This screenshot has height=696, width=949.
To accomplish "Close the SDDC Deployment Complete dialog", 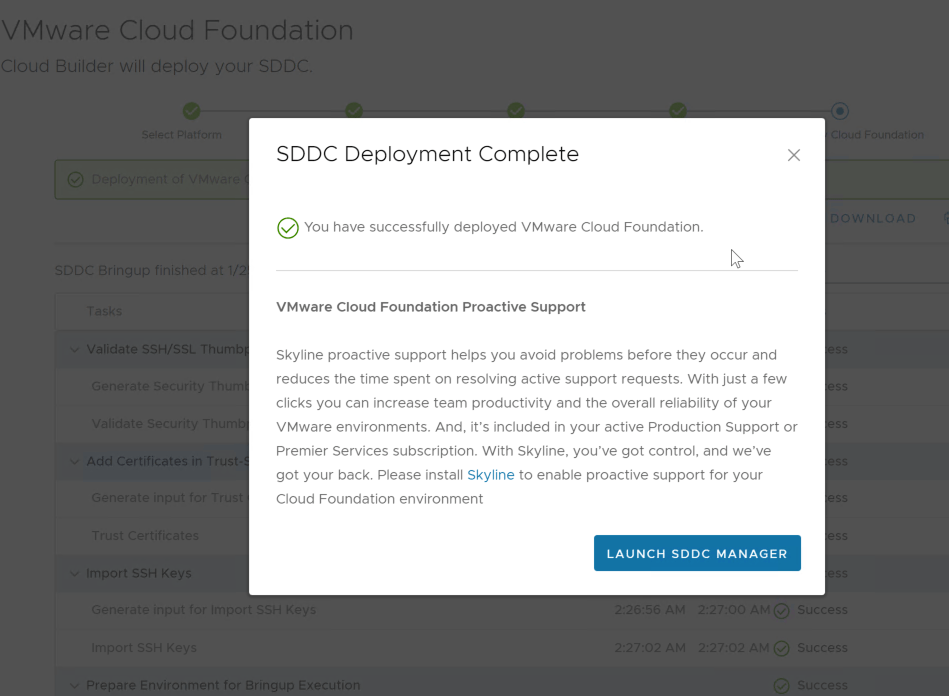I will 793,155.
